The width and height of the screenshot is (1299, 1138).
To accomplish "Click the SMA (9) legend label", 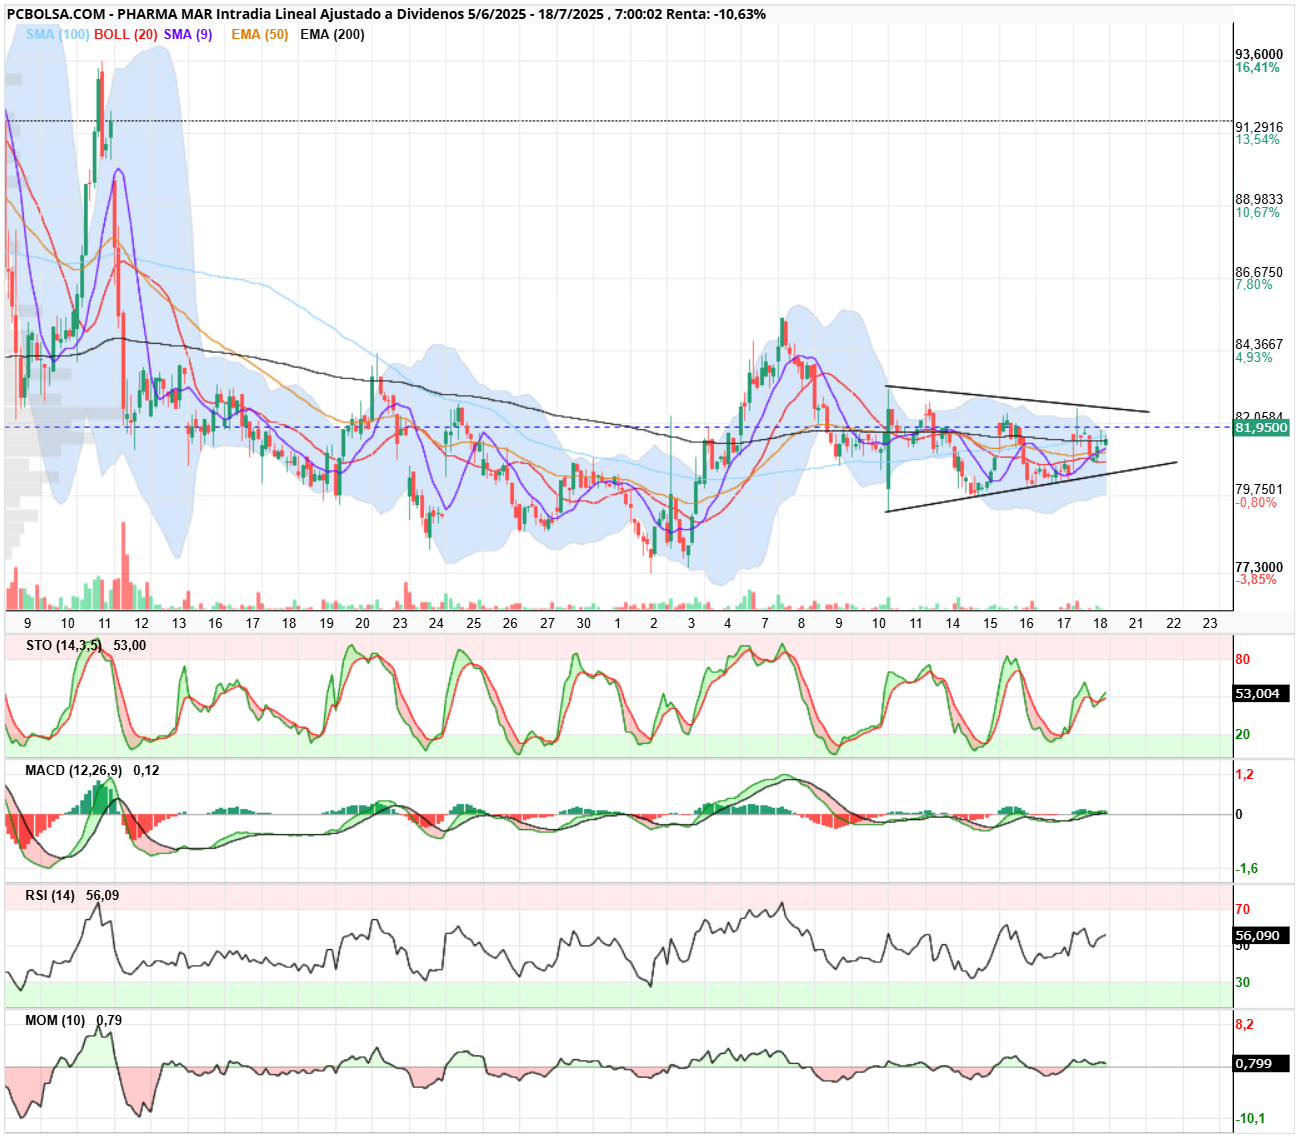I will click(188, 34).
